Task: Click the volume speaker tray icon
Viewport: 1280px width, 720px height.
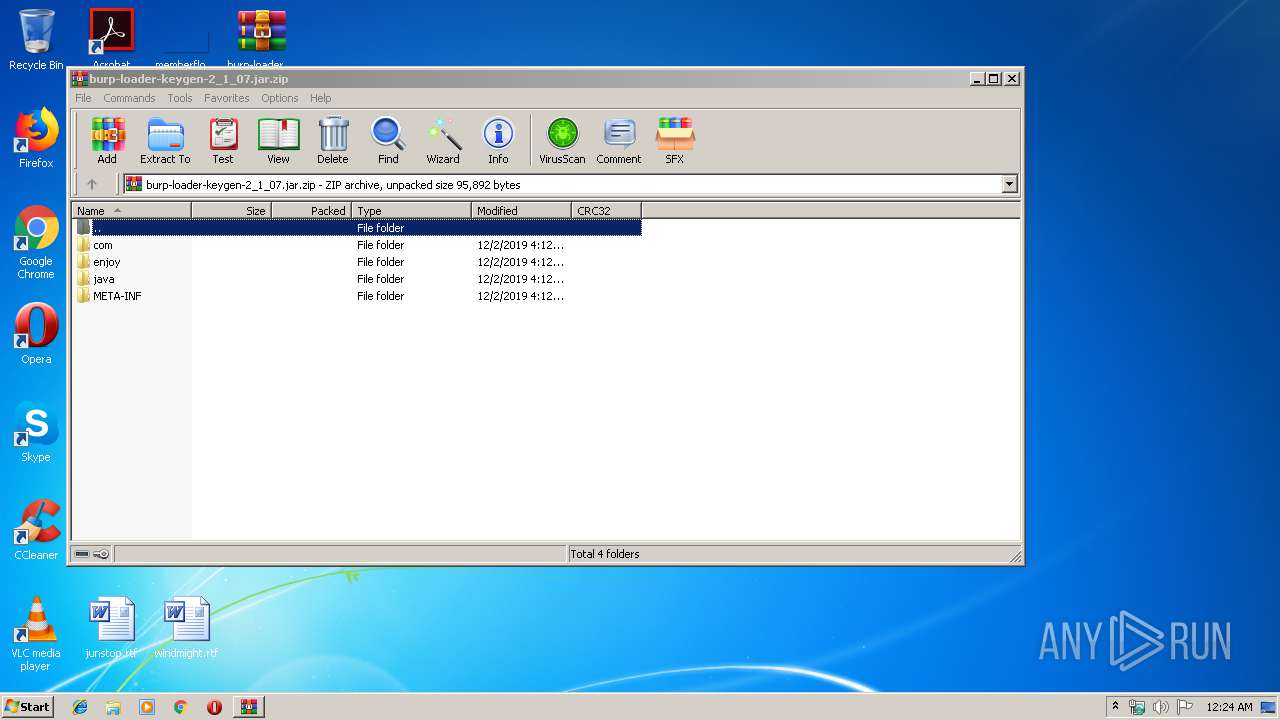Action: click(1160, 707)
